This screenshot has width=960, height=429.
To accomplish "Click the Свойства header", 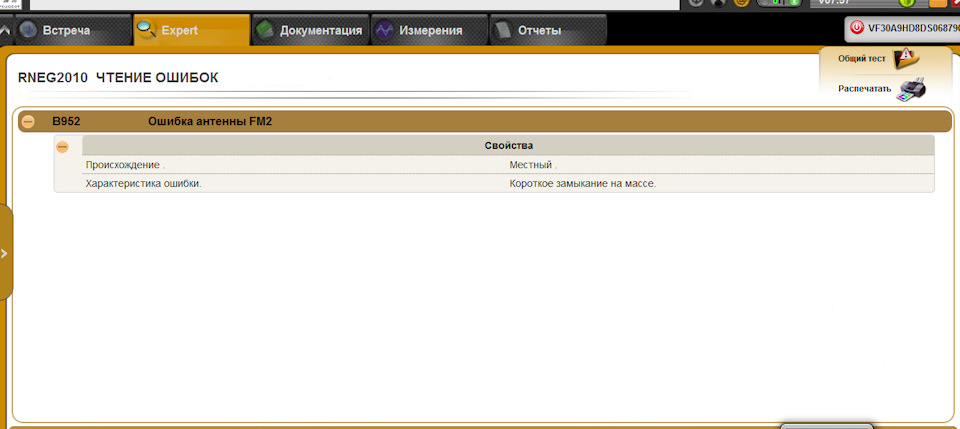I will point(509,146).
